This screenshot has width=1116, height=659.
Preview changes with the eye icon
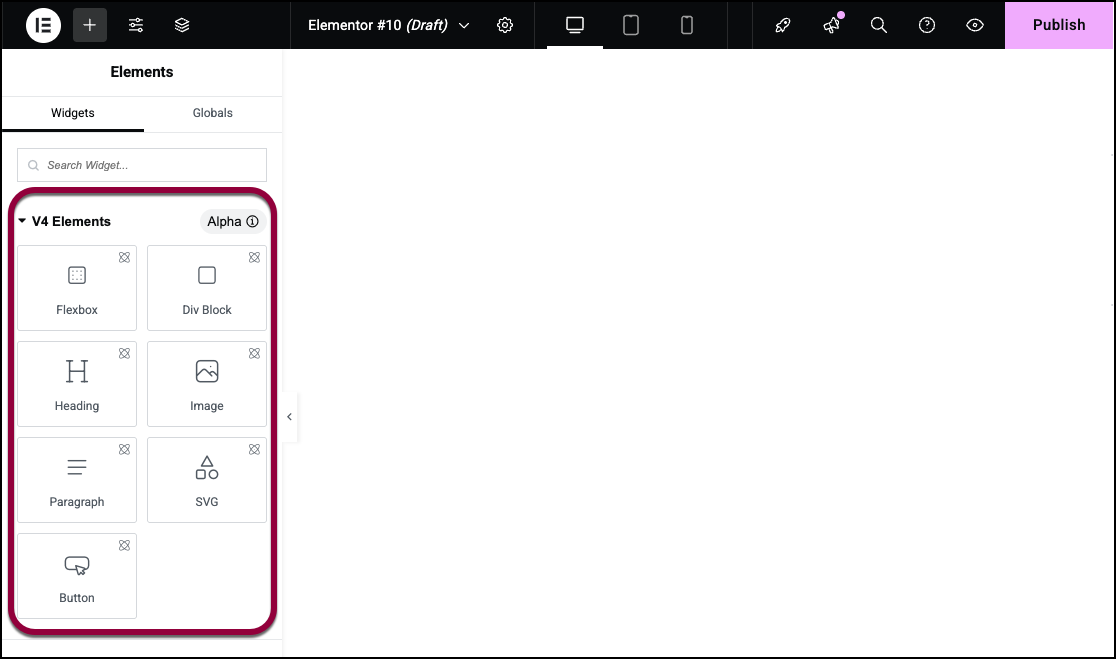point(975,25)
